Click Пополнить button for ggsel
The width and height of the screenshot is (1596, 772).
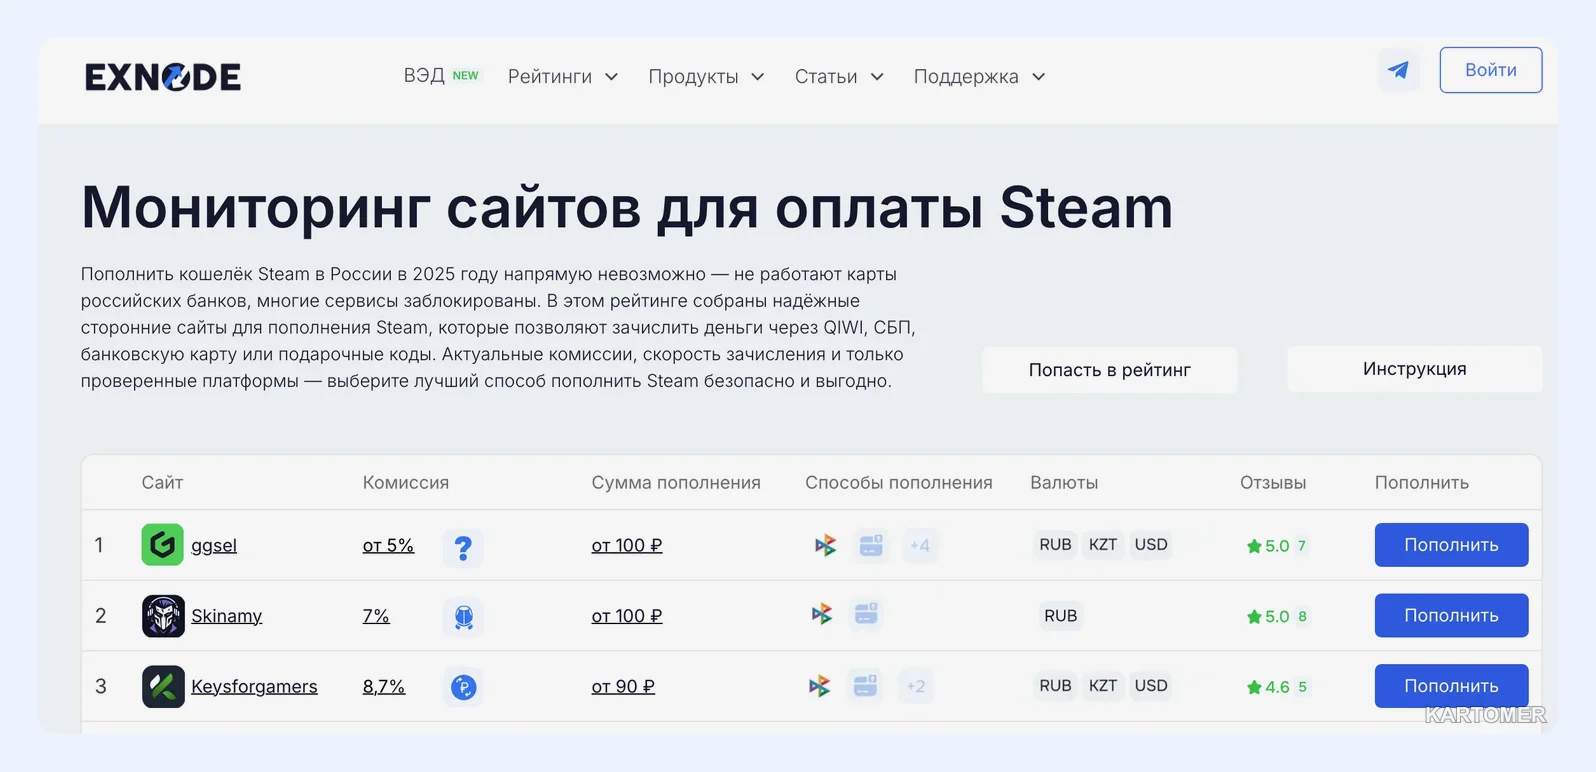[1452, 545]
